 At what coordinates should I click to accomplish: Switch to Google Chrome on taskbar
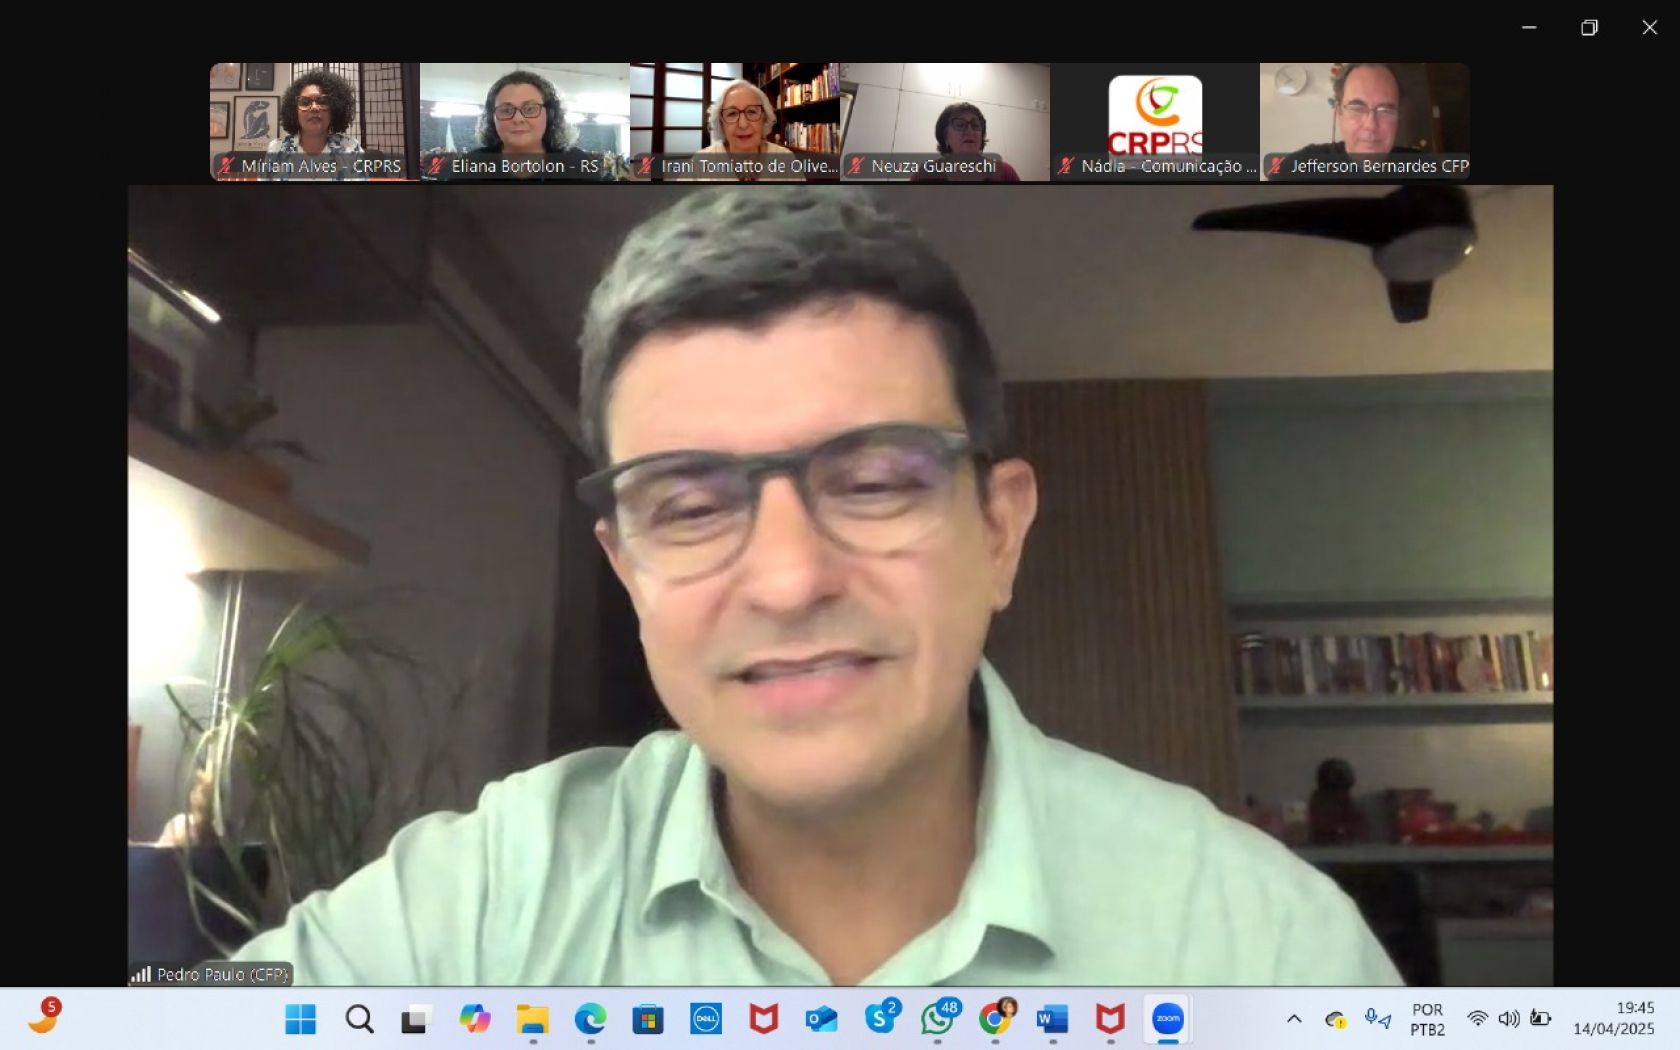(x=996, y=1017)
